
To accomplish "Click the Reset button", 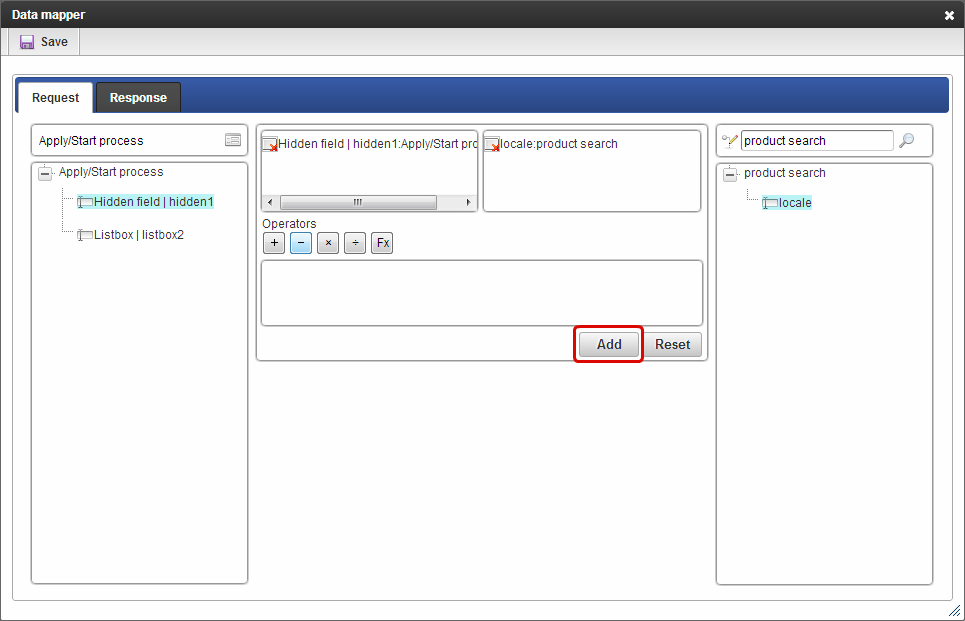I will point(672,345).
